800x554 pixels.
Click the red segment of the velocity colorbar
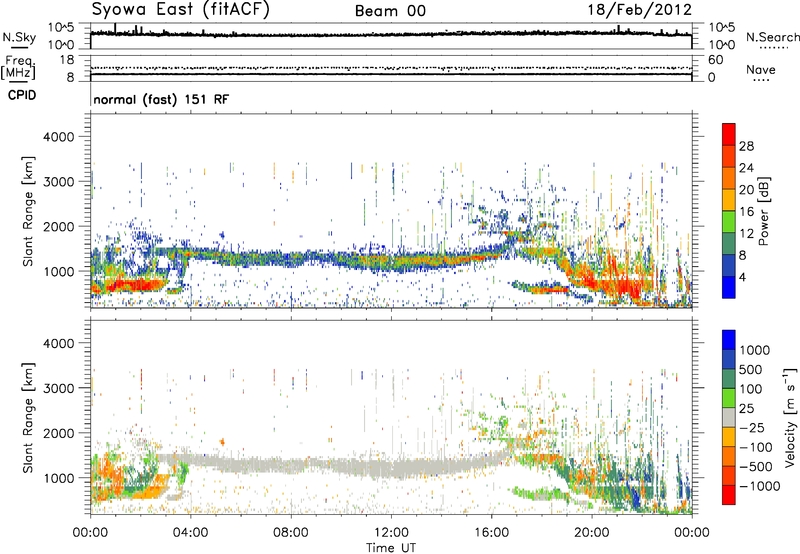(x=729, y=495)
